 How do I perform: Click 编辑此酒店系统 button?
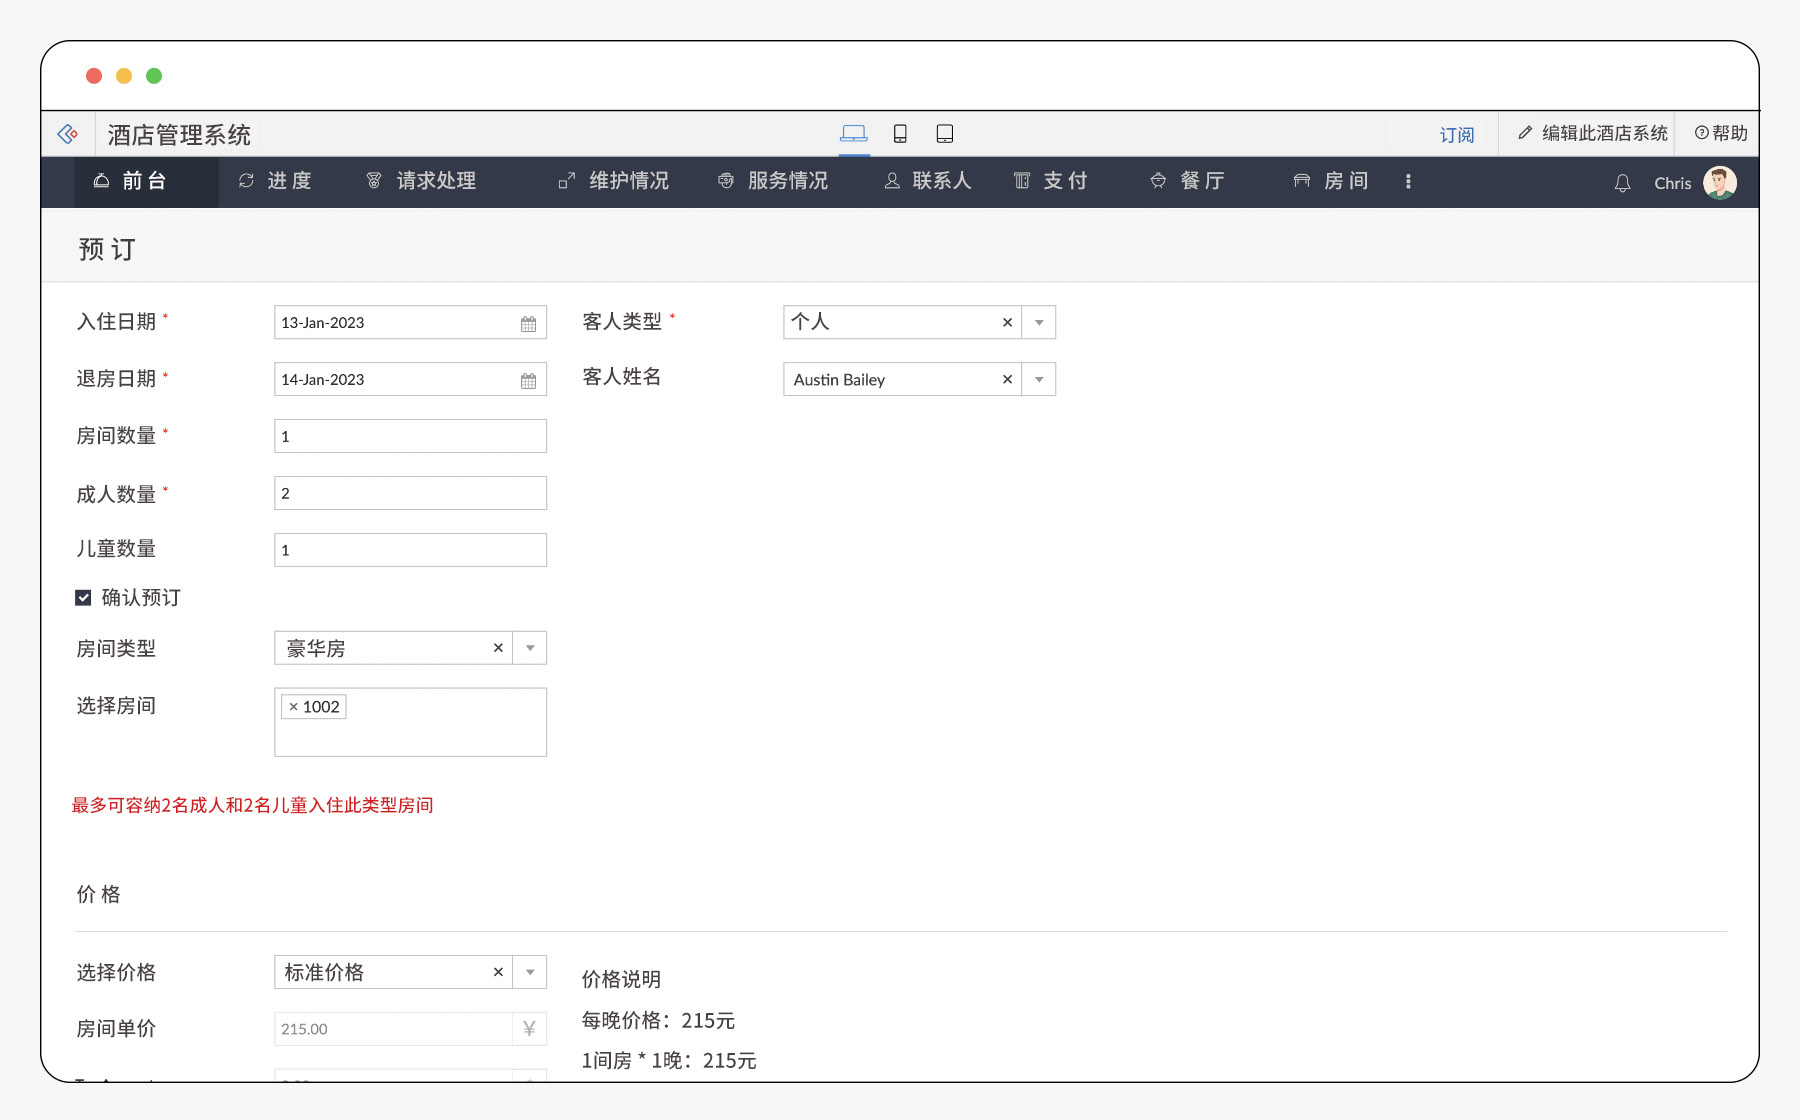click(x=1592, y=133)
